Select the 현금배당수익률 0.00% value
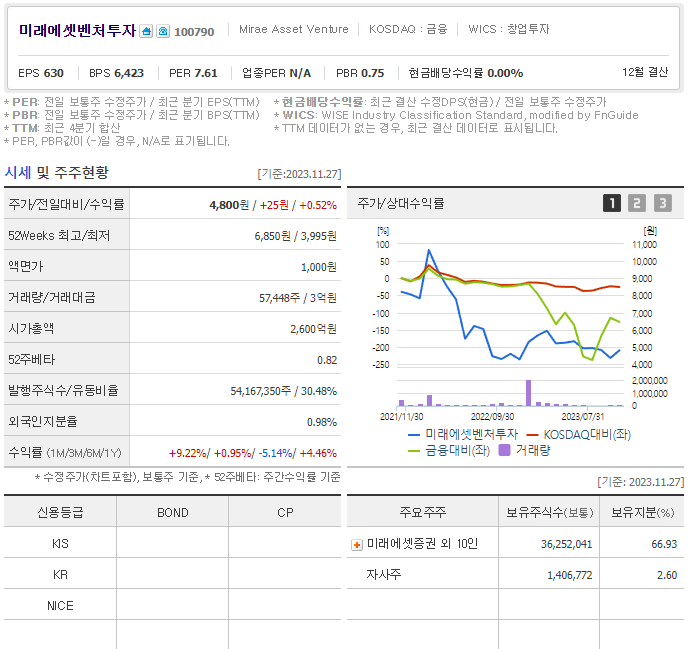This screenshot has height=649, width=690. pos(466,73)
